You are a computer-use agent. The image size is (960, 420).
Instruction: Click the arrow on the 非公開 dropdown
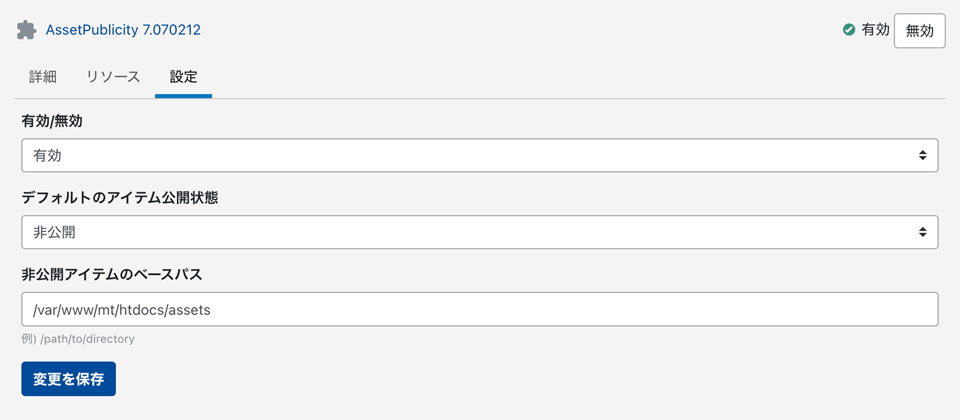922,232
